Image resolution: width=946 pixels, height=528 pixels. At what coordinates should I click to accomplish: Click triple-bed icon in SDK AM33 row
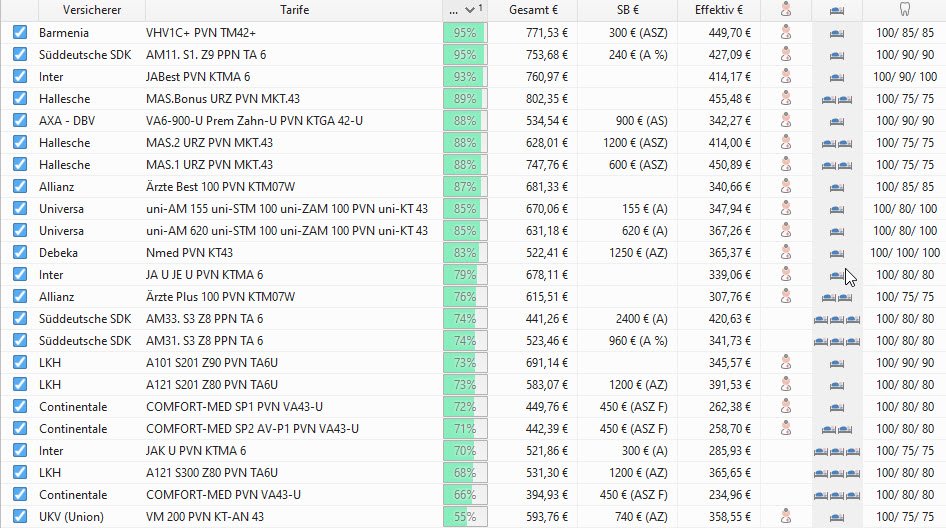[837, 320]
